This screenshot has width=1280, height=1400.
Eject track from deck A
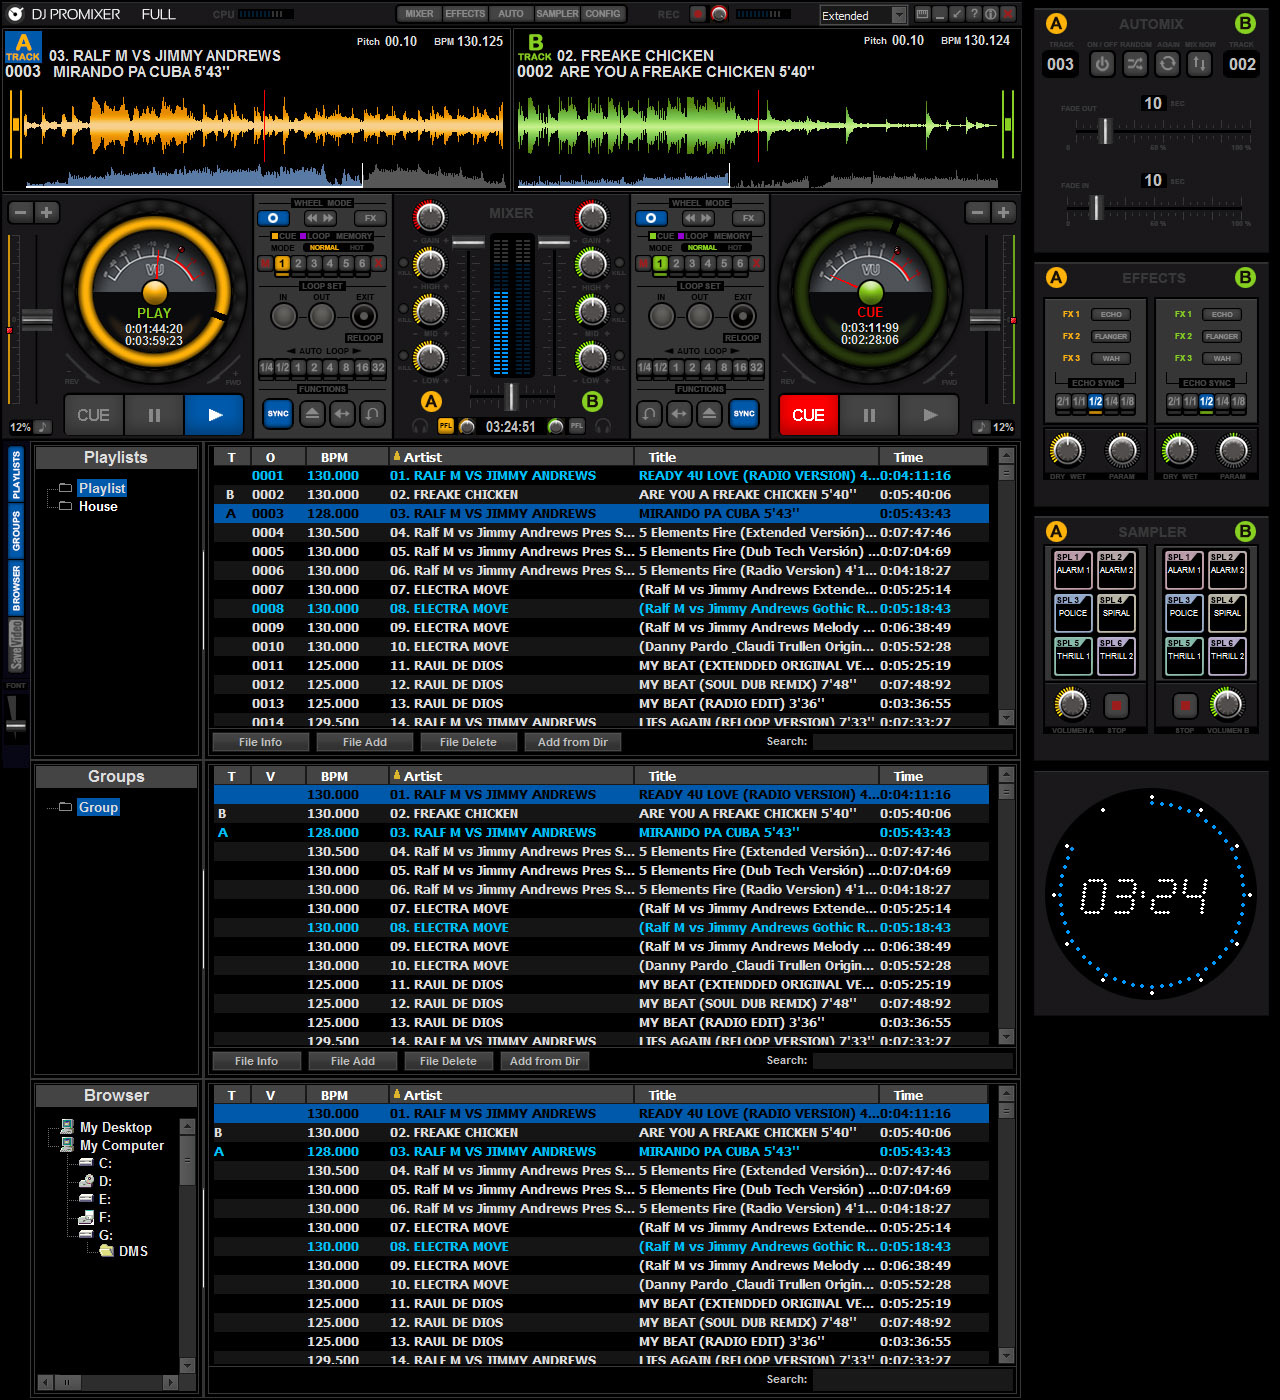[x=312, y=413]
